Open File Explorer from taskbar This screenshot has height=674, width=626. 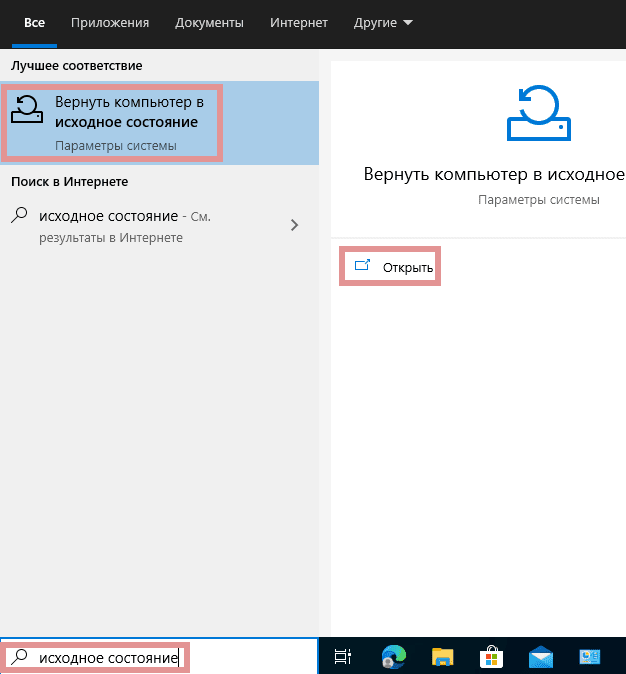click(442, 657)
